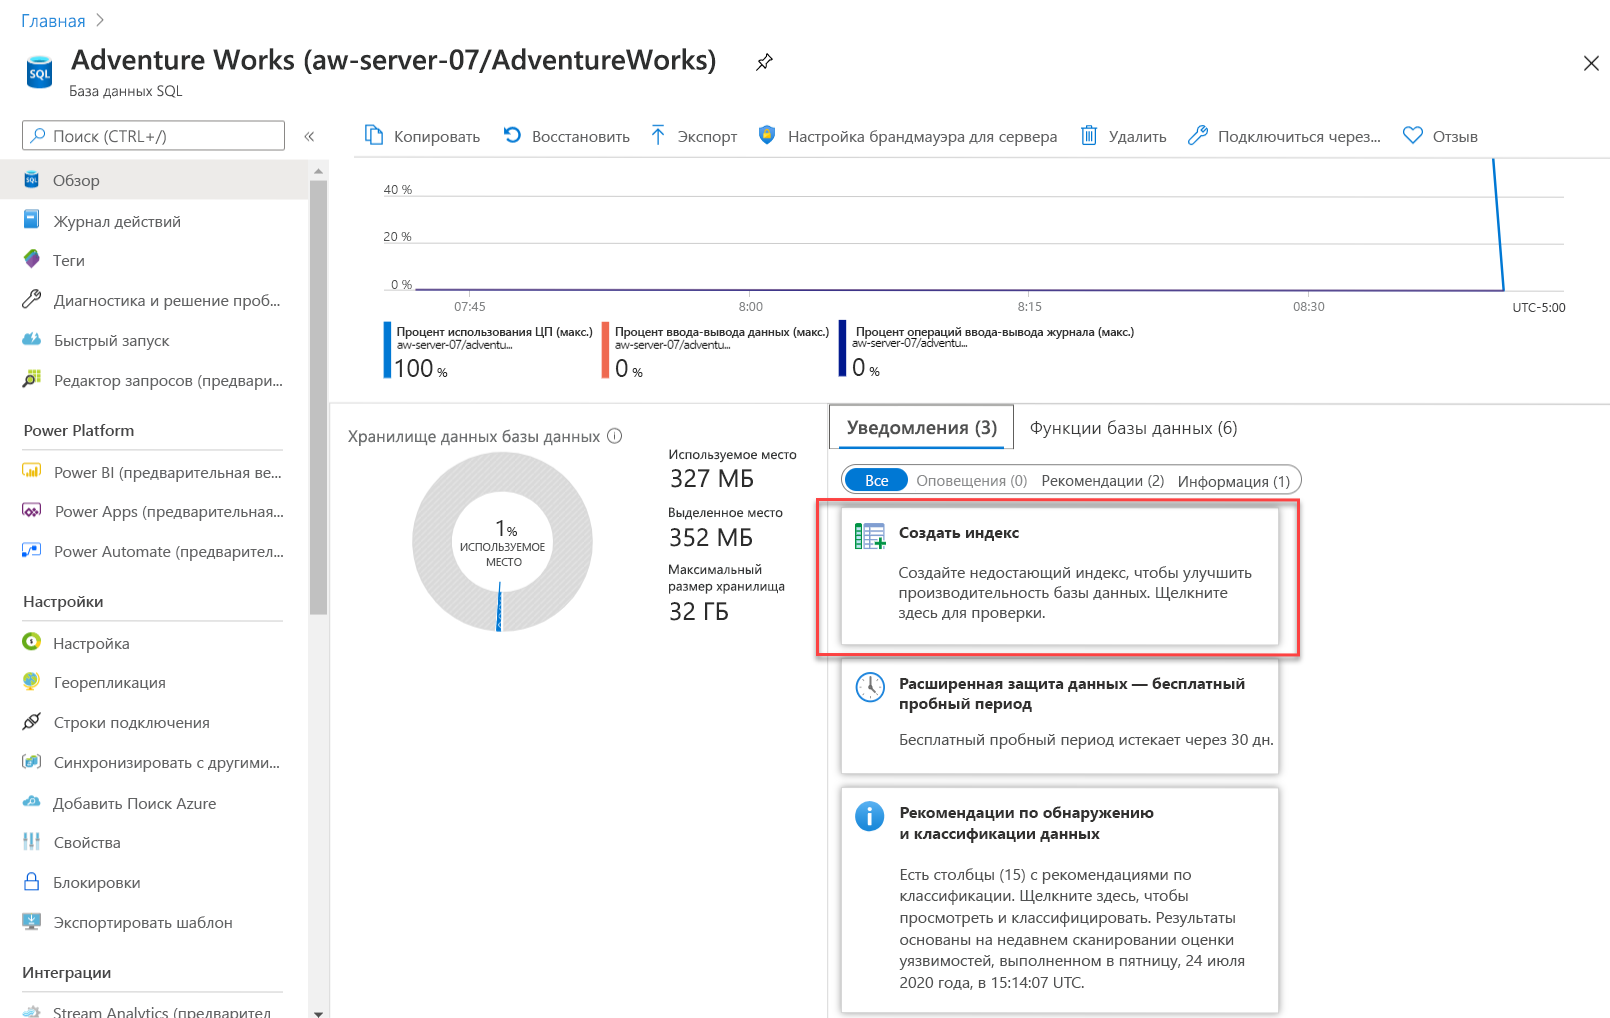The height and width of the screenshot is (1018, 1610).
Task: Open Быстрый запуск icon
Action: 32,340
